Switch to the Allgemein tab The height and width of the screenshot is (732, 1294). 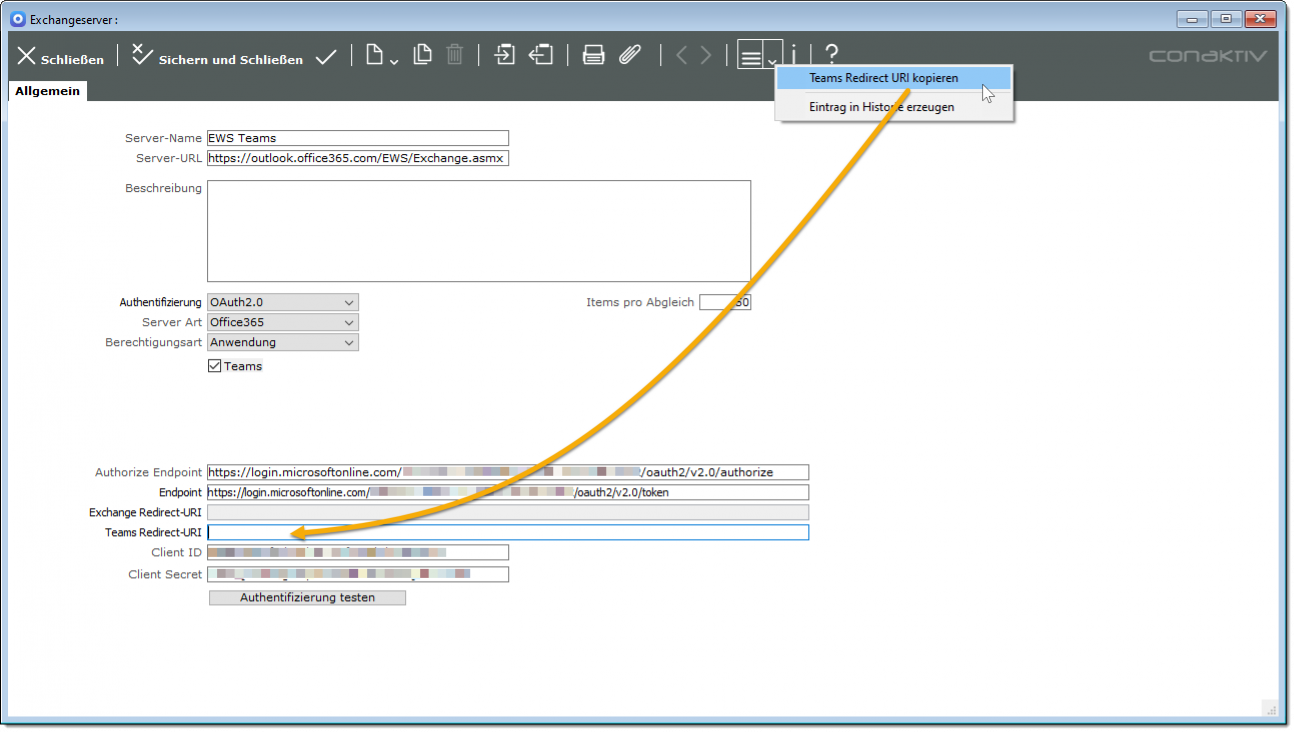point(47,91)
